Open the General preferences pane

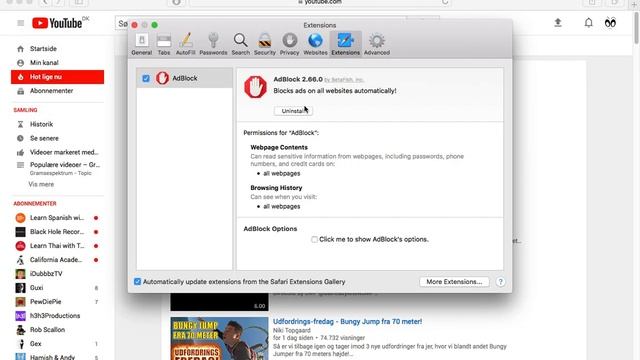pos(142,44)
